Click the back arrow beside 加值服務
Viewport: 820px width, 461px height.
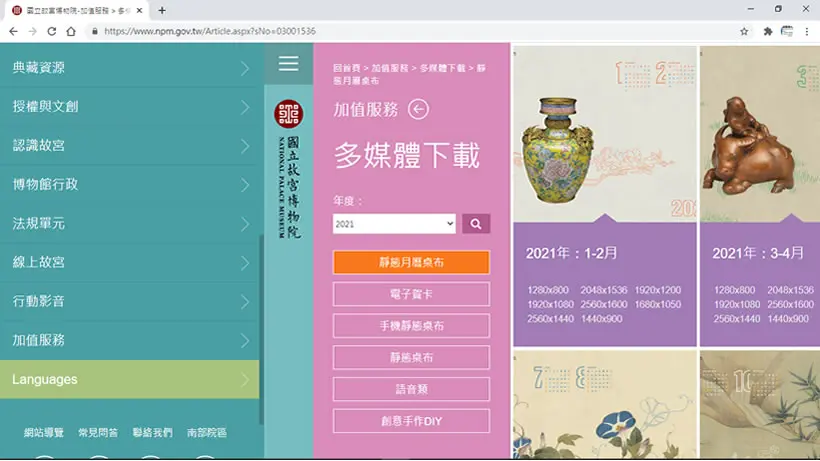[x=418, y=109]
